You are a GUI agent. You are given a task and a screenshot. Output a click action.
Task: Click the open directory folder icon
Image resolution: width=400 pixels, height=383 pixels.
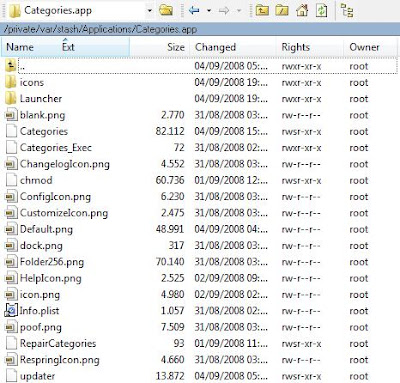click(x=166, y=11)
